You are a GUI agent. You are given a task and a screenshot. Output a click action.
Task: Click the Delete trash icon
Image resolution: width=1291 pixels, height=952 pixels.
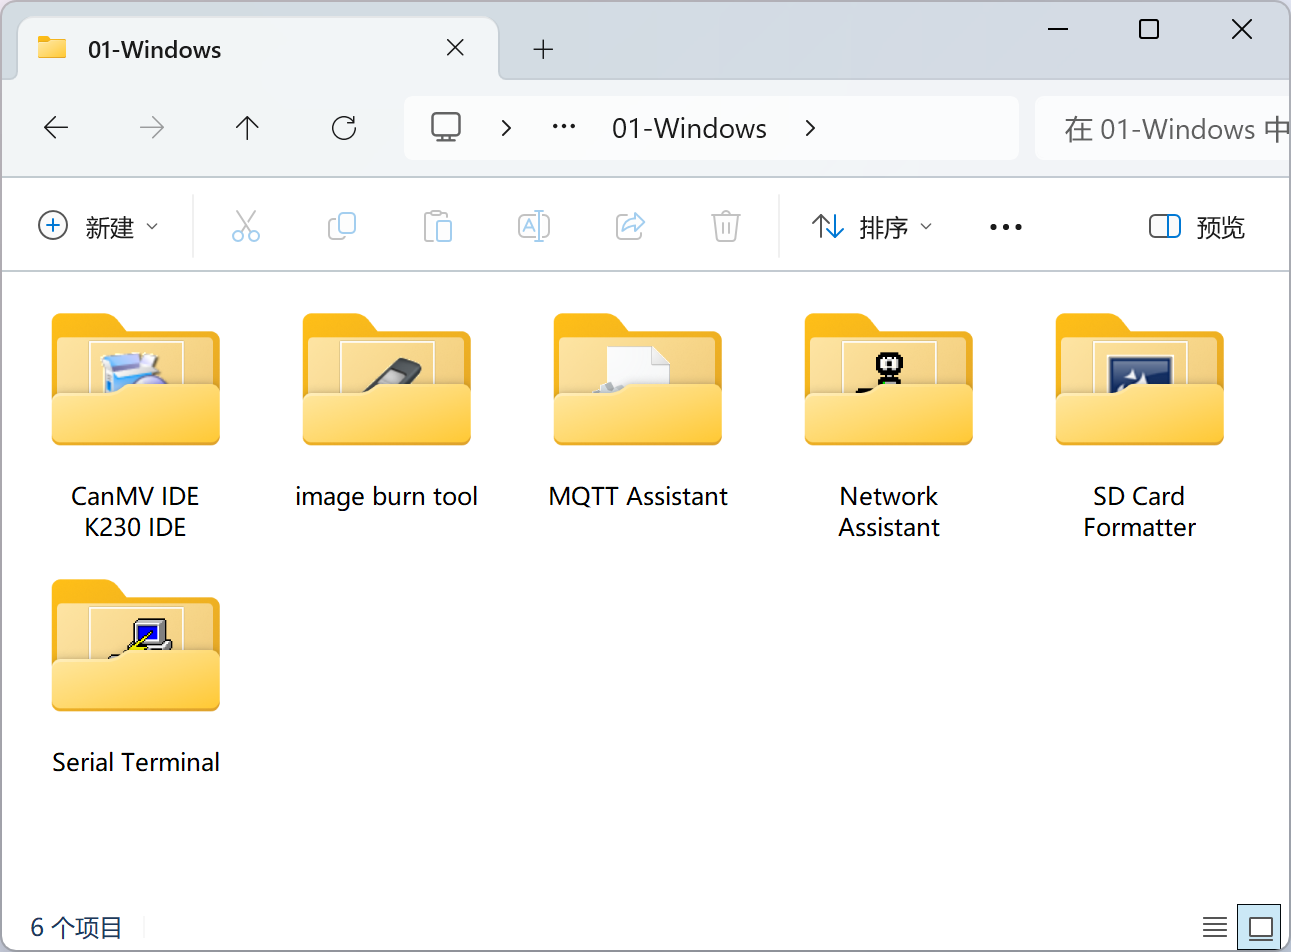[726, 226]
